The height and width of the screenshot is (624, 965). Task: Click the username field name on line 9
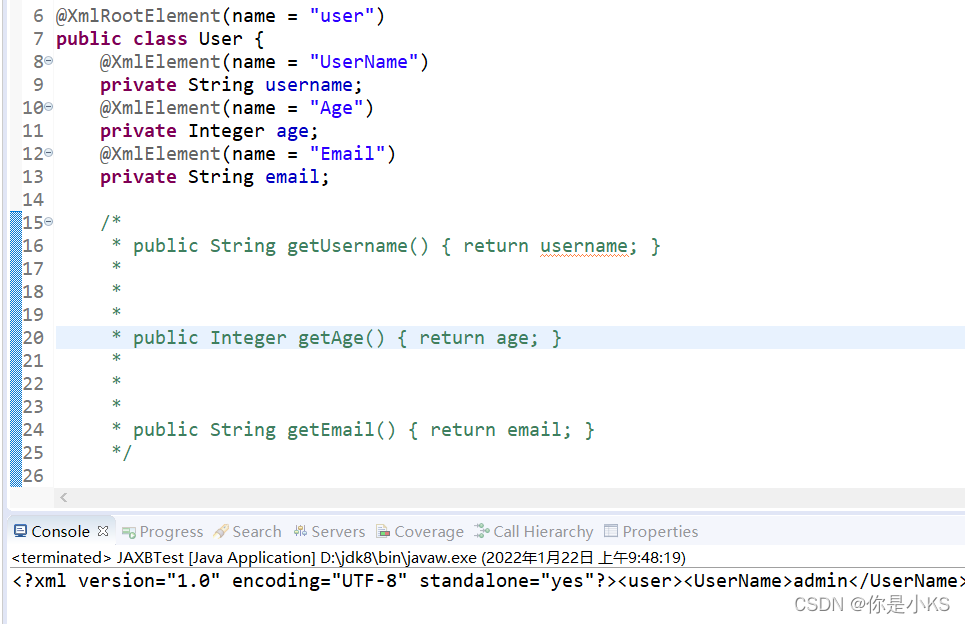coord(309,84)
